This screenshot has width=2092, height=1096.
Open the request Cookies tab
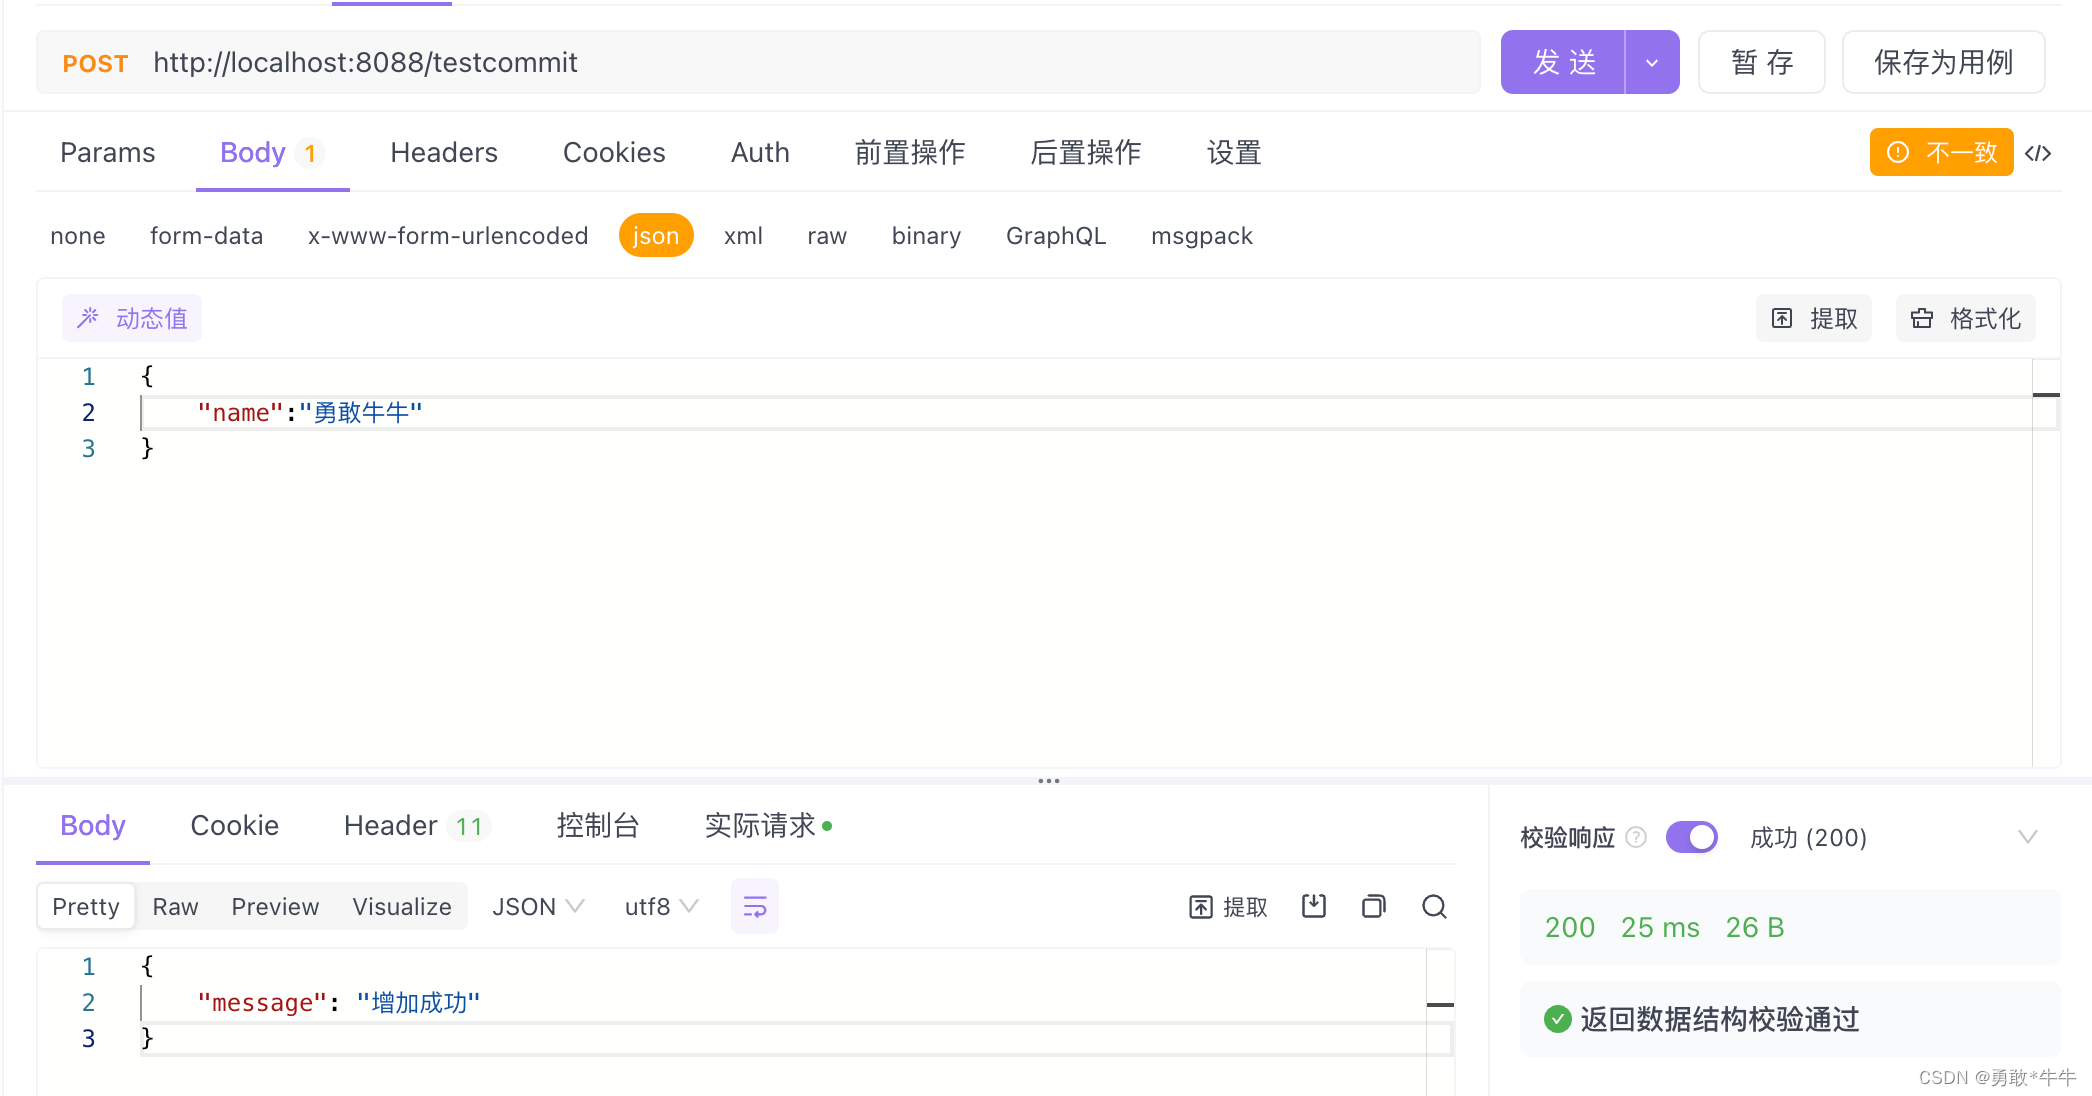(614, 153)
